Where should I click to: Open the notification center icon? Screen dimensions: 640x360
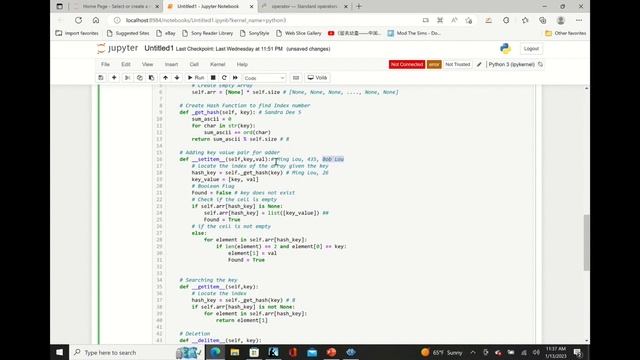pyautogui.click(x=577, y=352)
